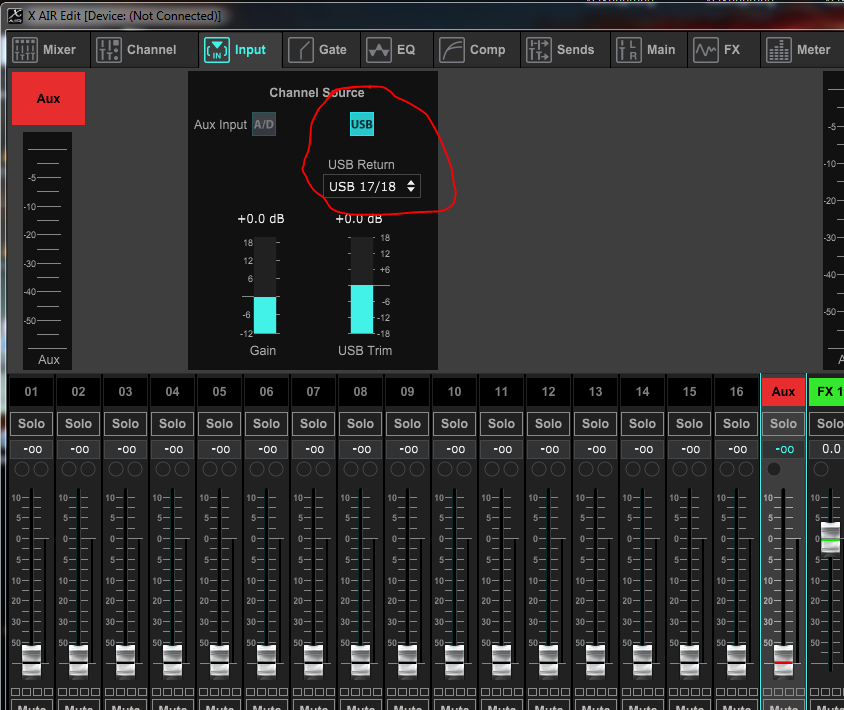
Task: Solo channel 01
Action: click(x=31, y=424)
